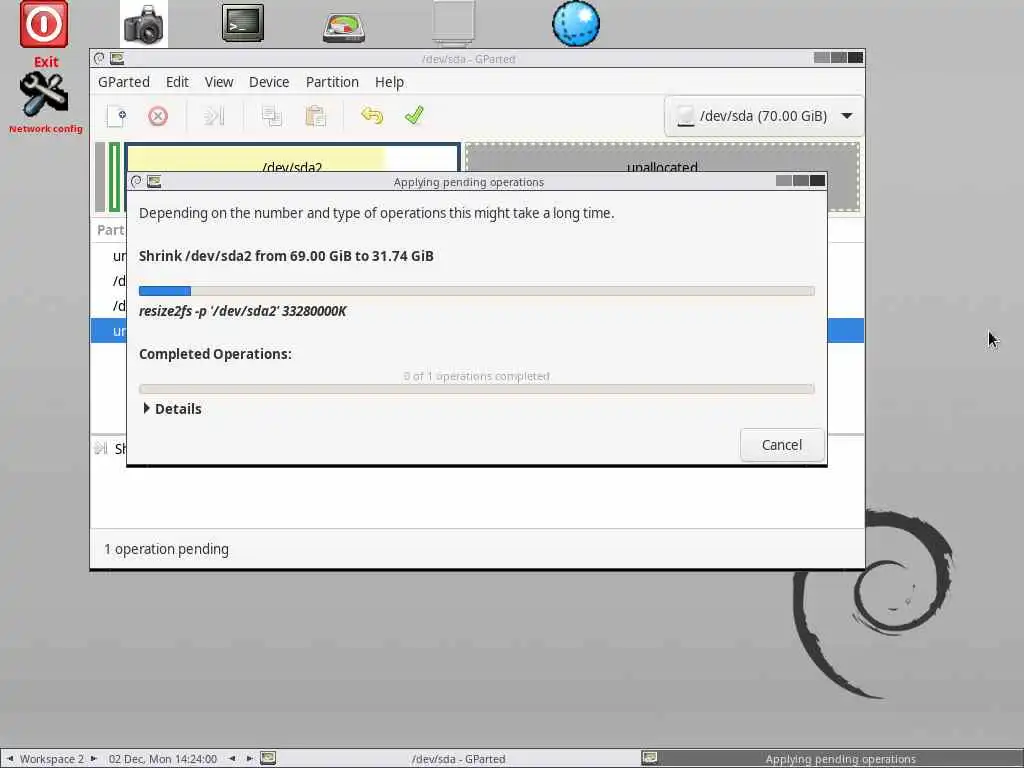The width and height of the screenshot is (1024, 768).
Task: Launch the terminal desktop icon
Action: click(243, 24)
